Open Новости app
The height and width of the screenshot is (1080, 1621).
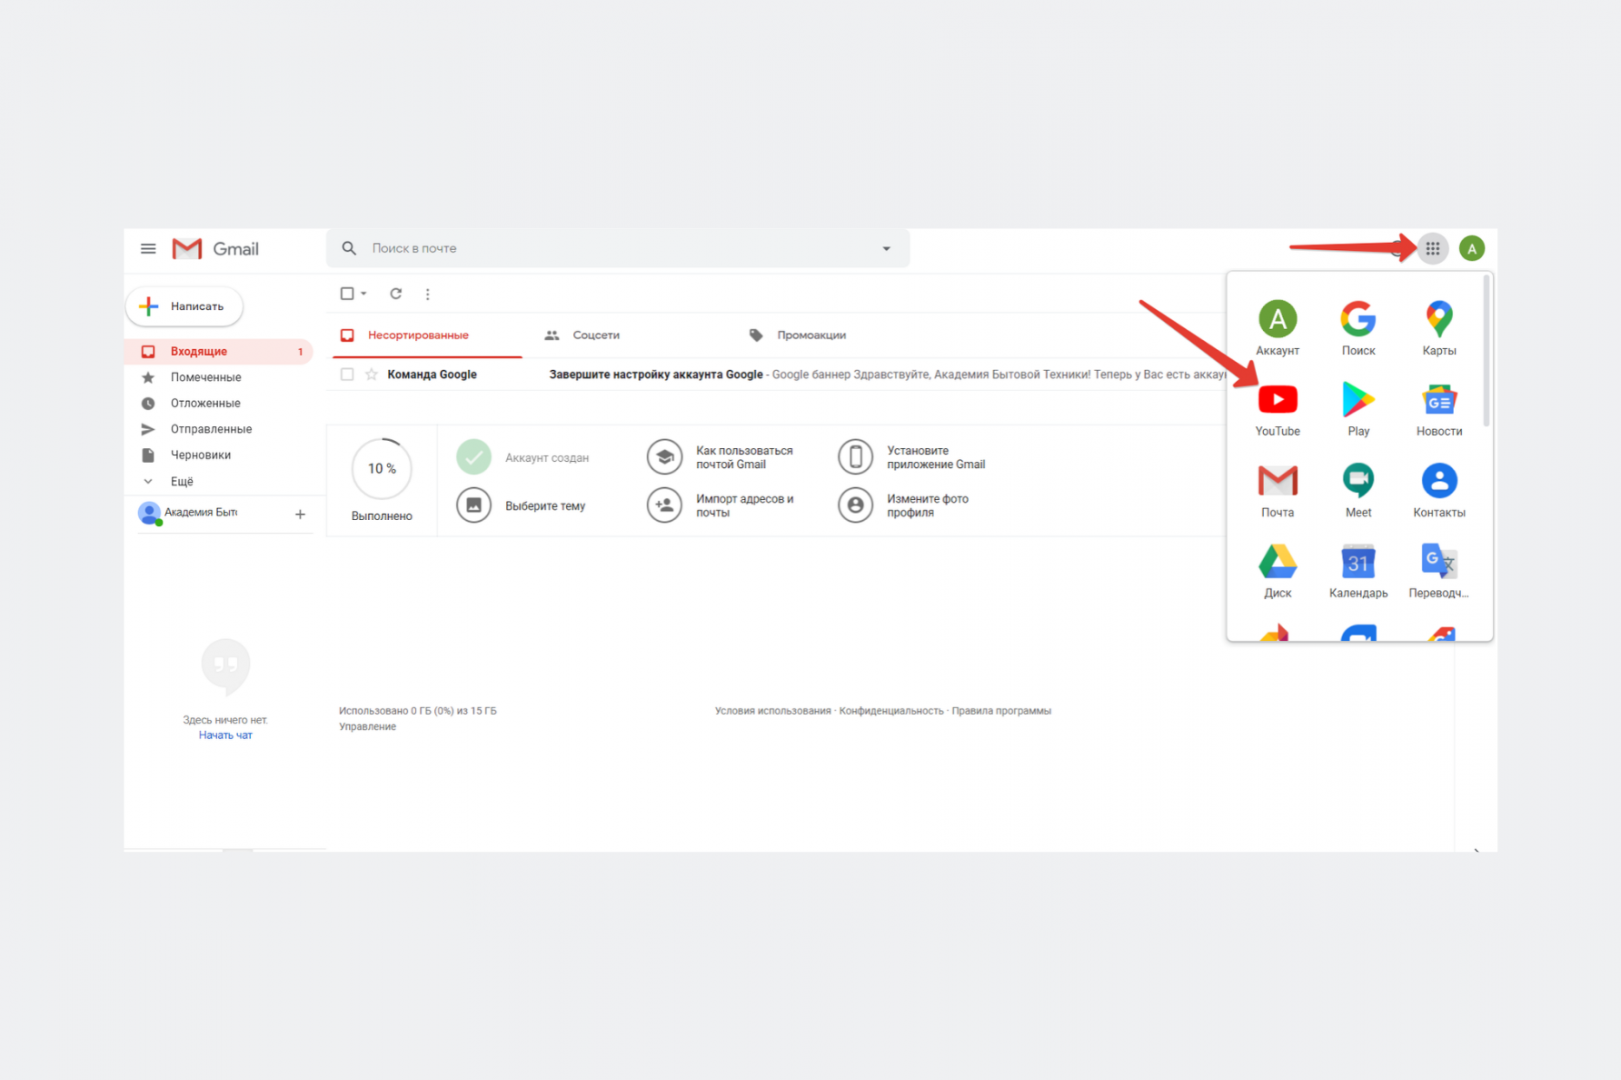[1439, 409]
